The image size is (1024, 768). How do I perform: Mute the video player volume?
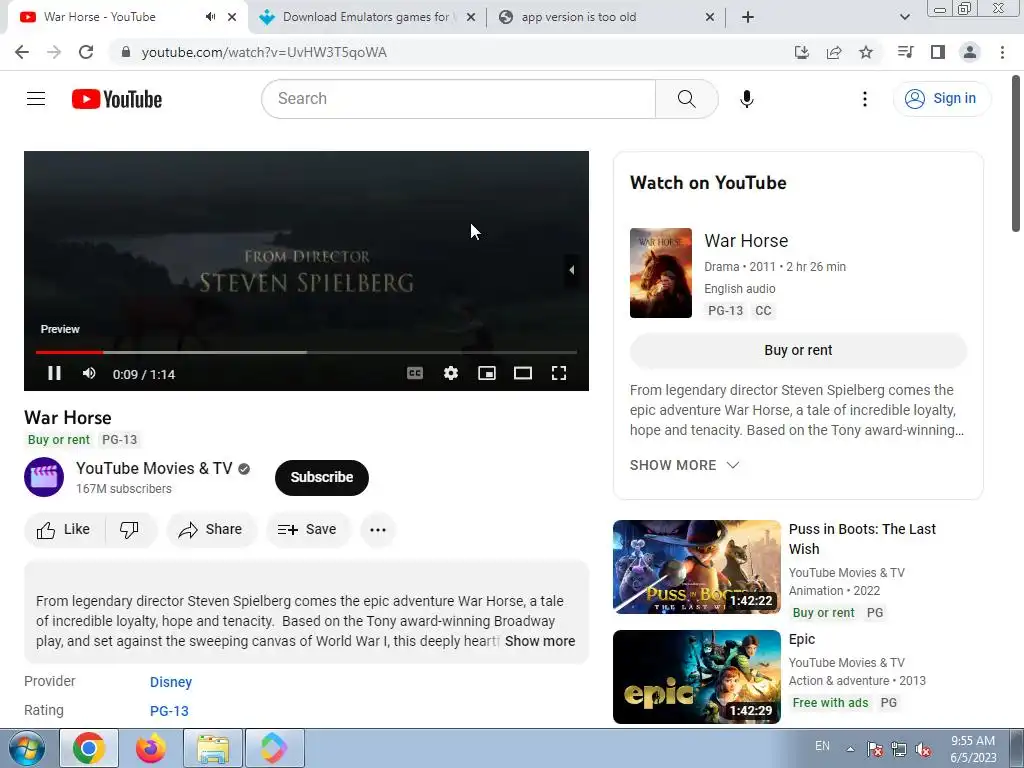(x=89, y=373)
